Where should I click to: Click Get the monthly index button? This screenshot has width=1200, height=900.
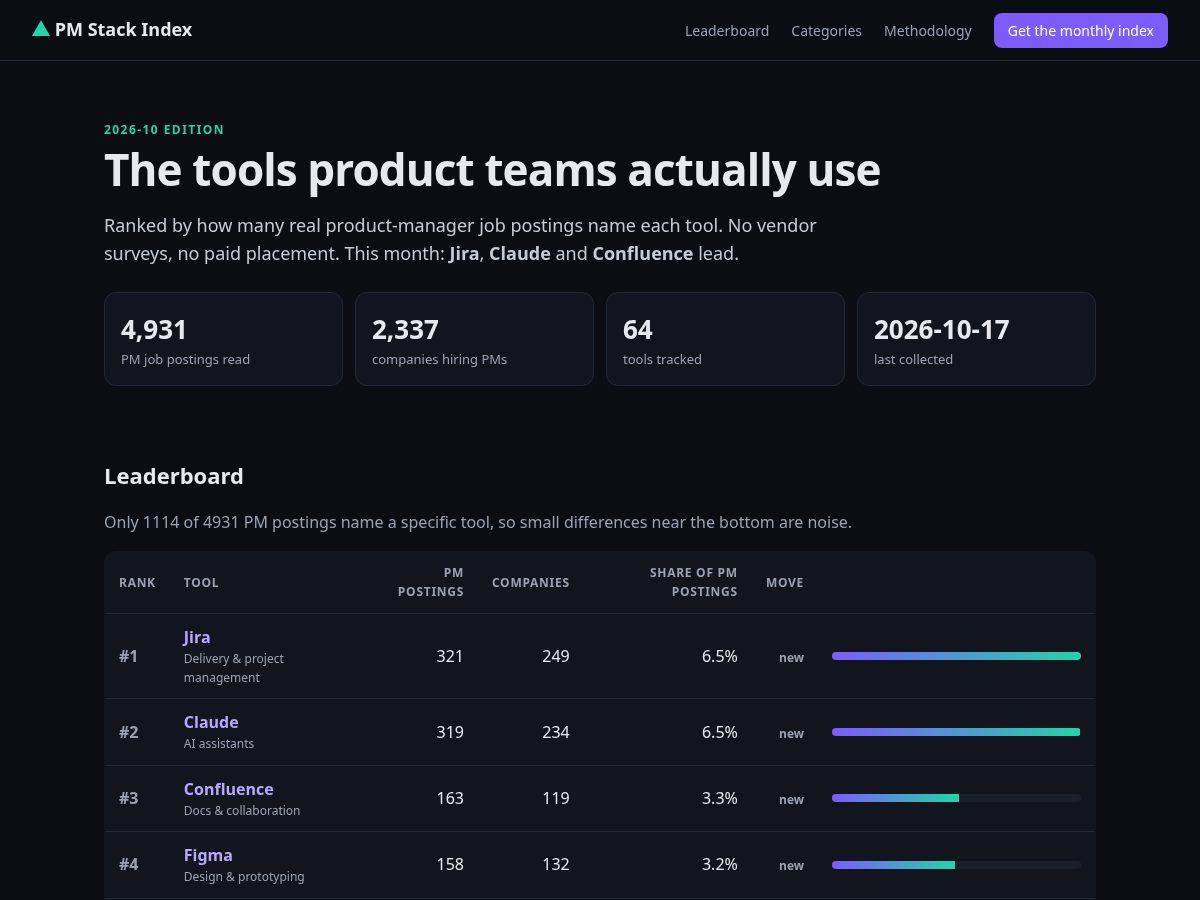click(1081, 31)
